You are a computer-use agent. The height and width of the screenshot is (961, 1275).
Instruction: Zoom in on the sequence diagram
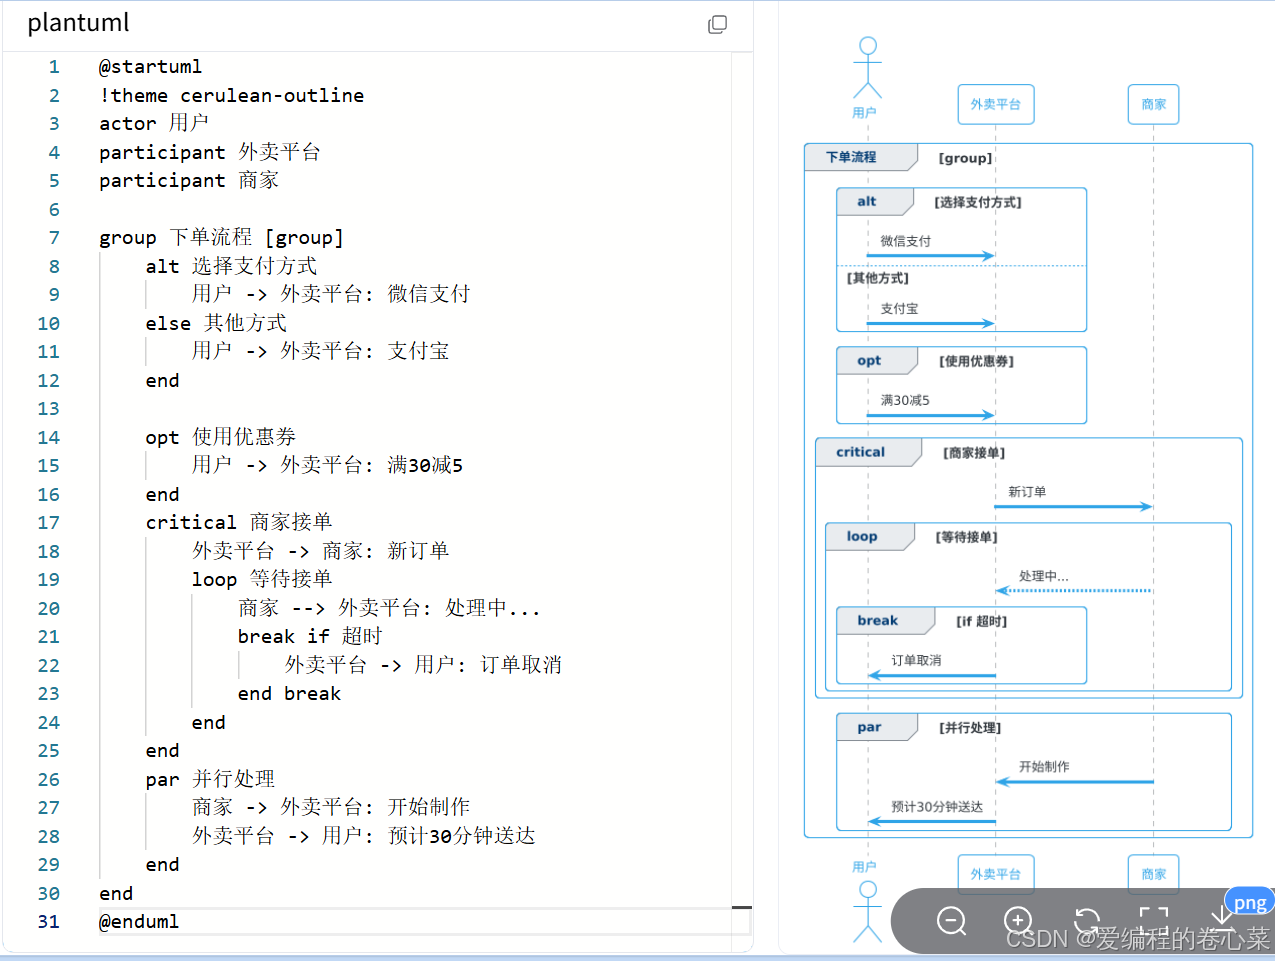coord(1018,921)
